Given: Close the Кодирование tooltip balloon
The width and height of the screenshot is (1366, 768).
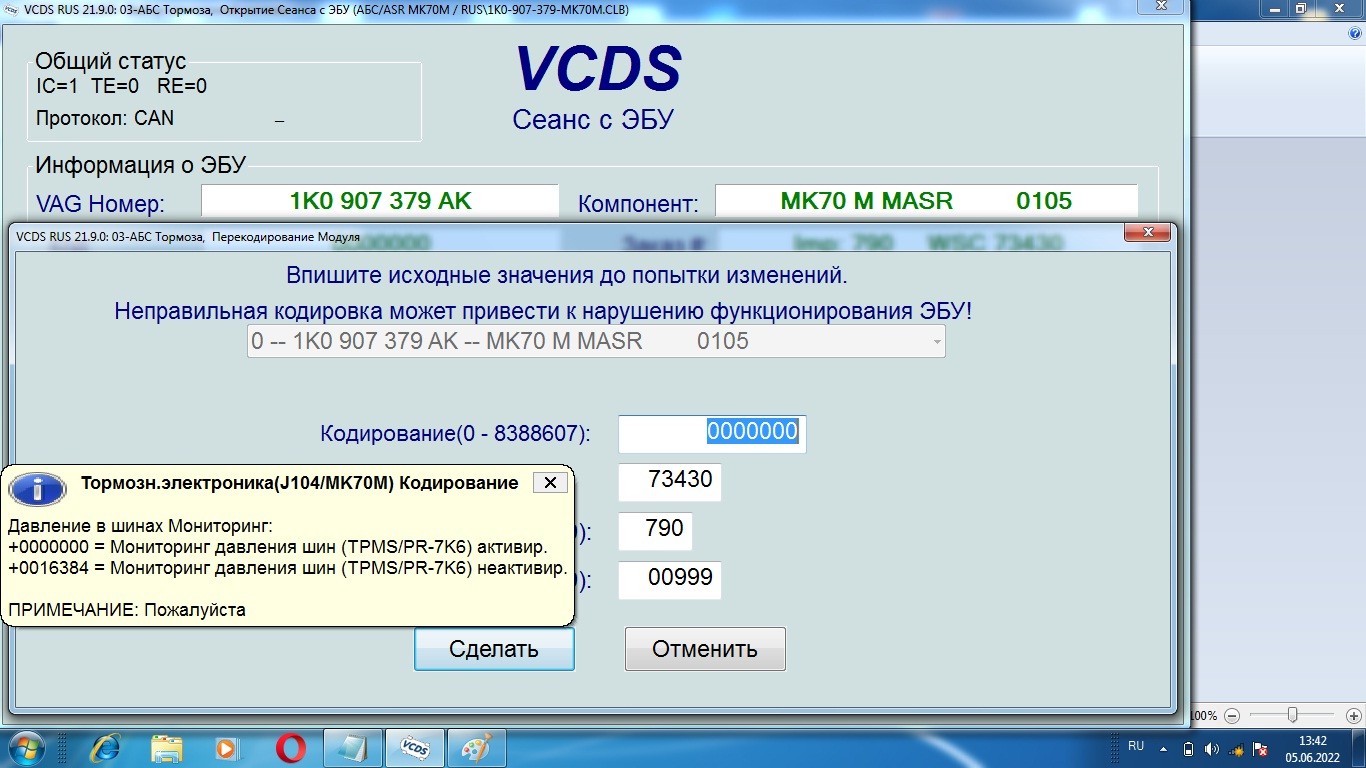Looking at the screenshot, I should (x=549, y=483).
